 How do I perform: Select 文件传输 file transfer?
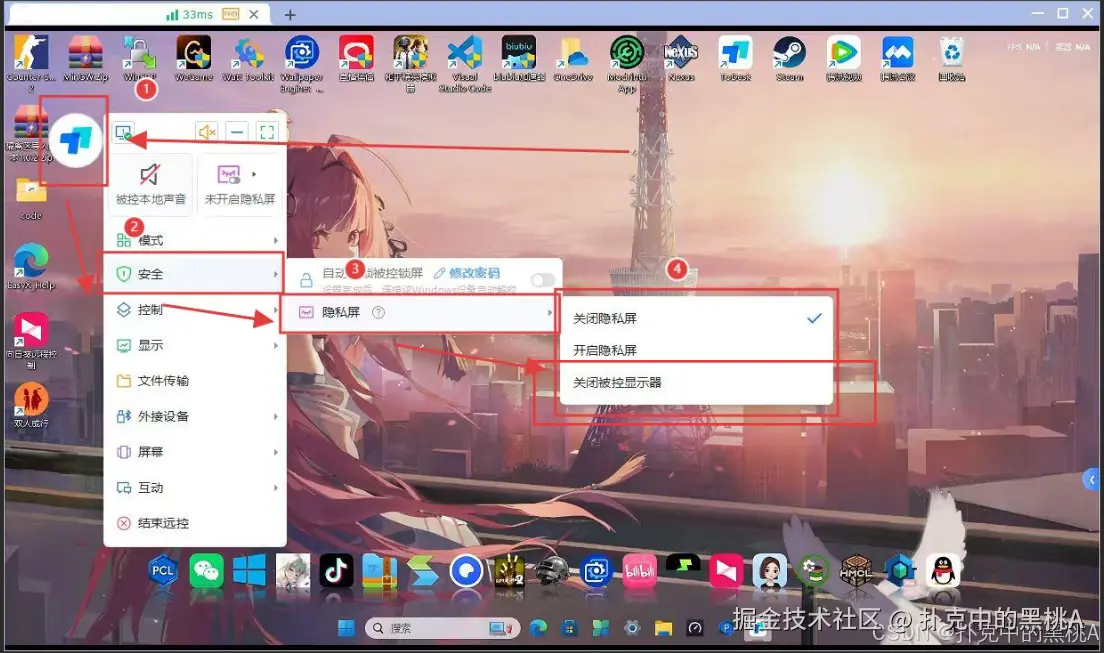(195, 380)
